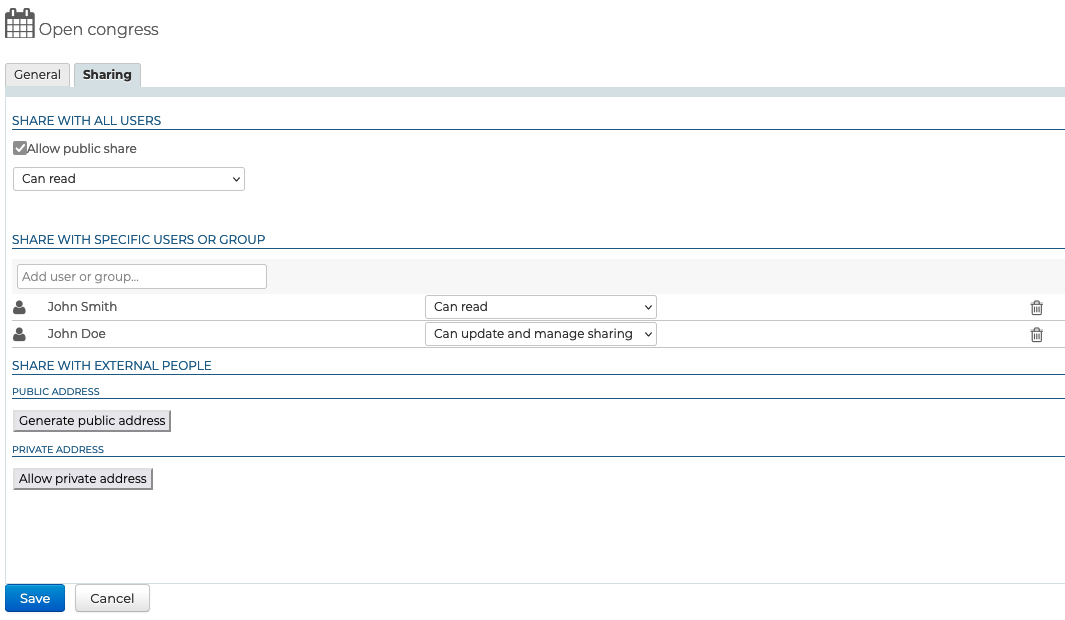This screenshot has width=1065, height=620.
Task: Save the sharing settings
Action: (x=35, y=598)
